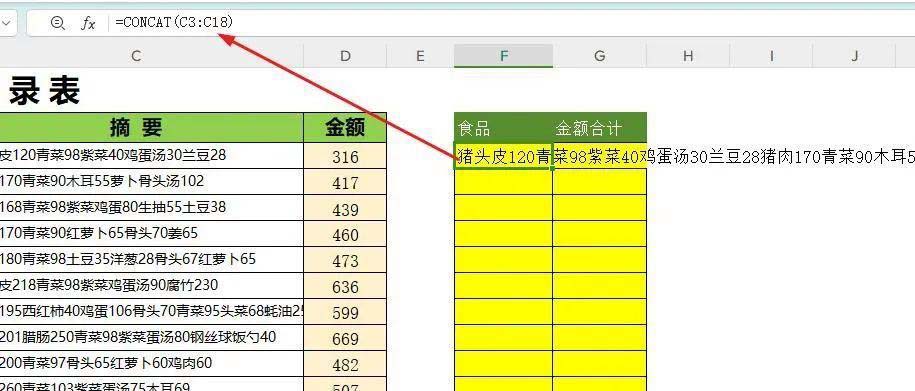Click the cell containing 鸡蛋汤90腐竹230

click(x=151, y=285)
